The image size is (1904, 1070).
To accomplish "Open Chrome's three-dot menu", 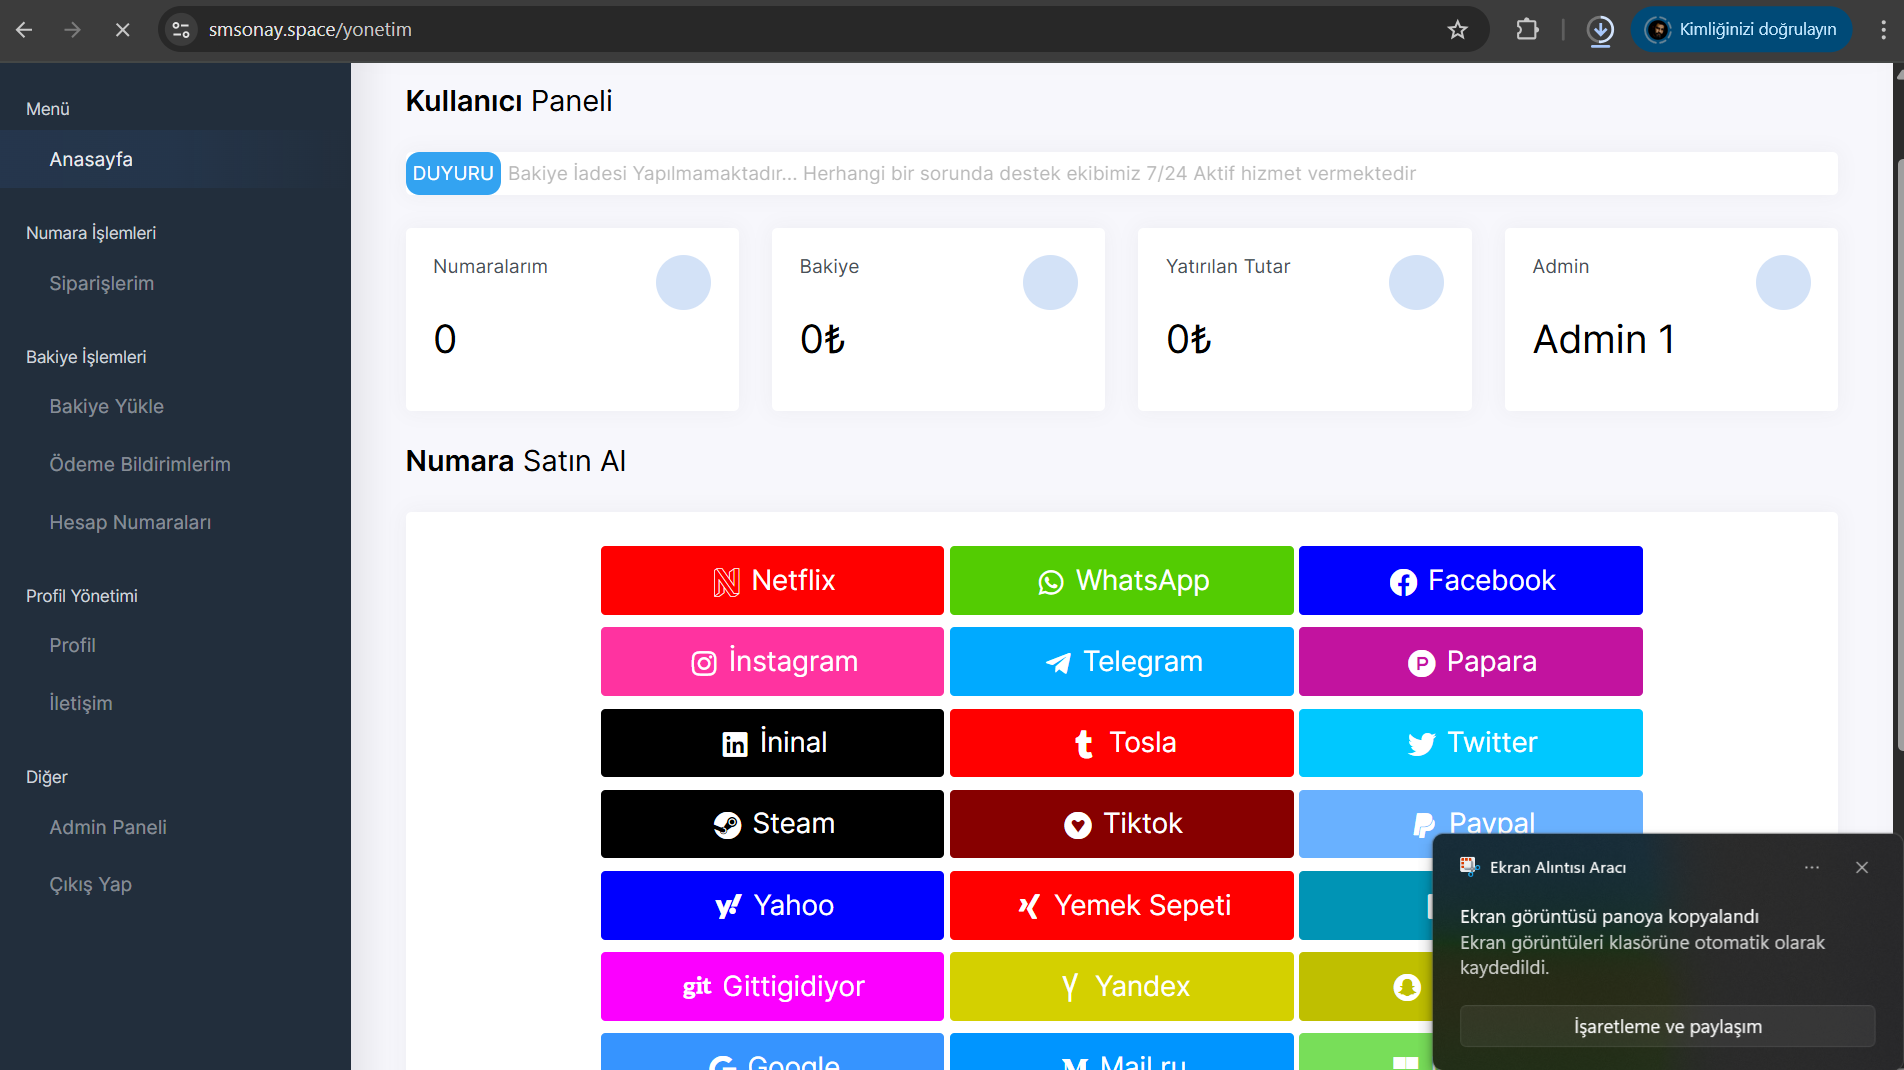I will [x=1883, y=30].
